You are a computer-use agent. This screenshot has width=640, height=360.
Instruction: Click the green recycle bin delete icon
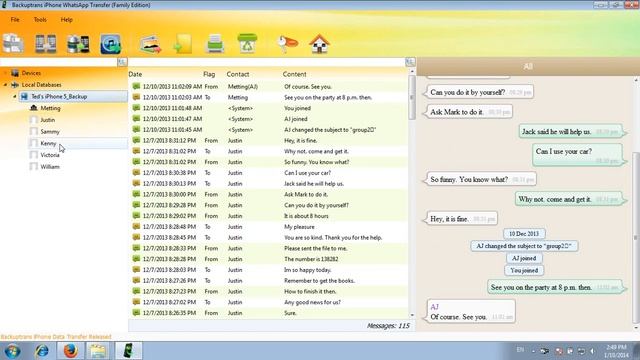click(247, 43)
